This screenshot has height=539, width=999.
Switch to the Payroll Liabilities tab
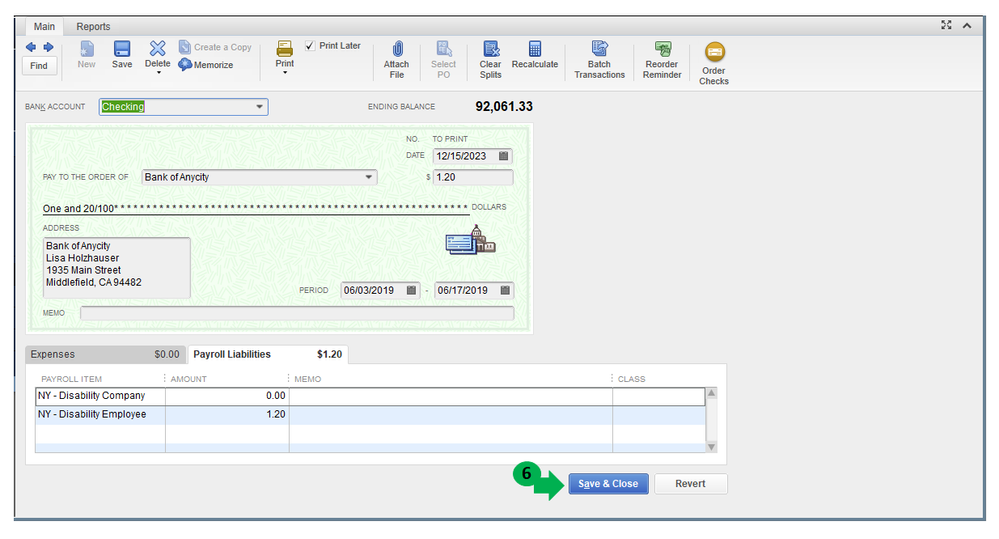click(267, 354)
